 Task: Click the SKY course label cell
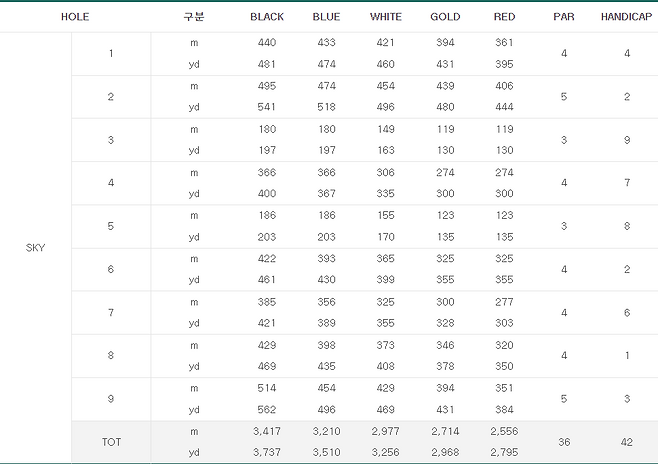(x=35, y=248)
